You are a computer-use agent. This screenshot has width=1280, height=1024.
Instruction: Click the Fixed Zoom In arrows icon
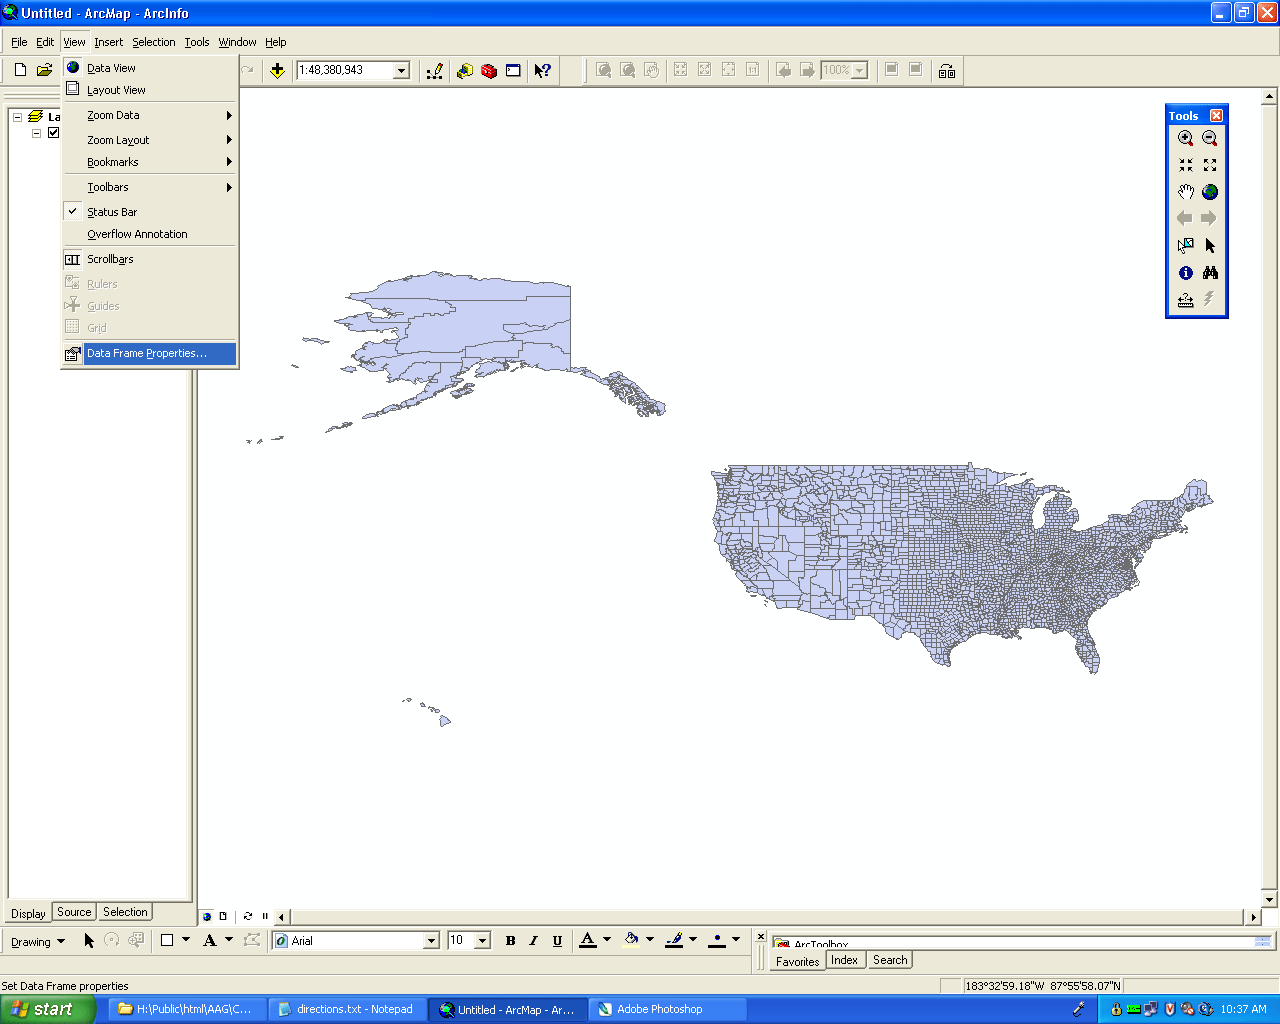(1185, 165)
